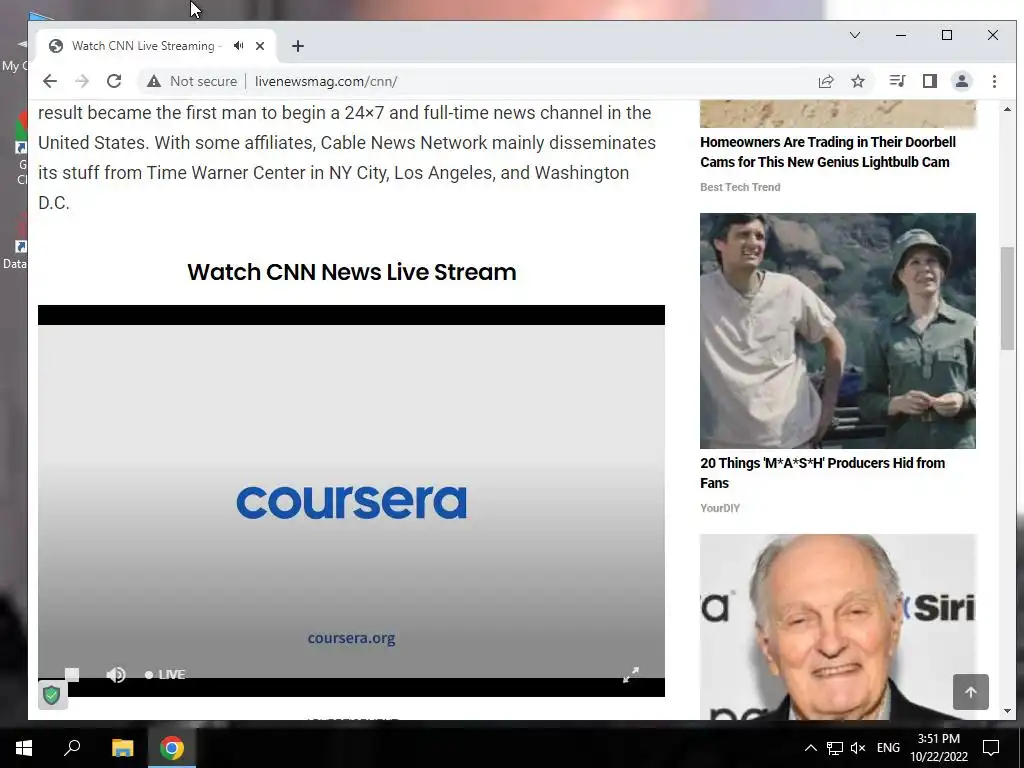Open the media controls icon in toolbar

coord(897,81)
